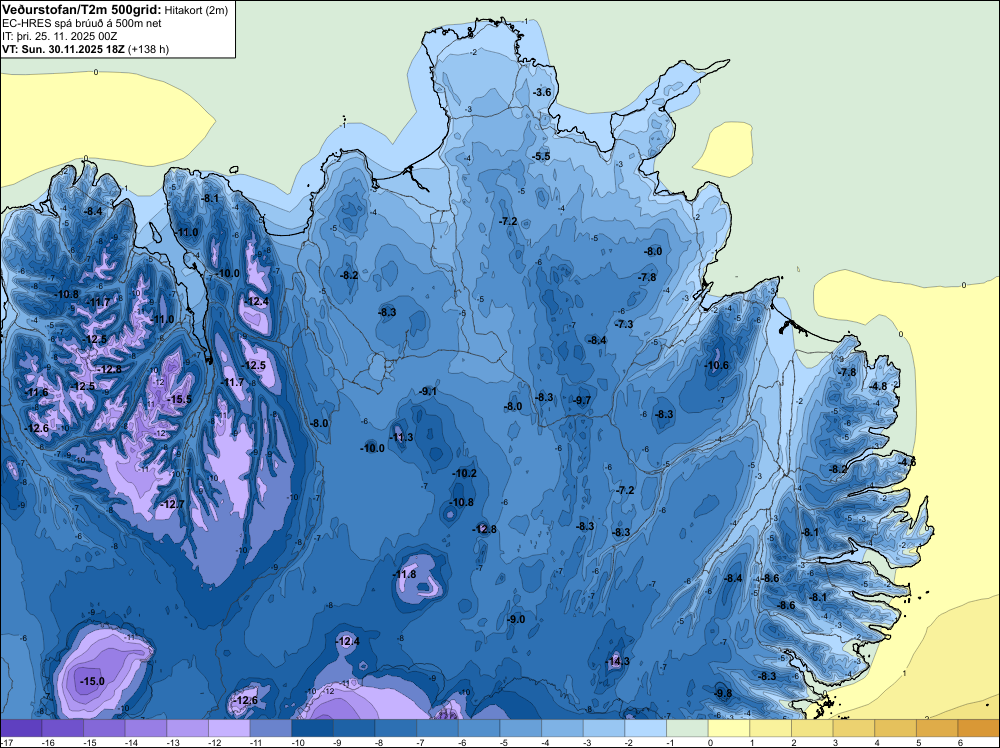1000x748 pixels.
Task: Click the 'Hitakort (2m)' label in header
Action: pos(196,10)
